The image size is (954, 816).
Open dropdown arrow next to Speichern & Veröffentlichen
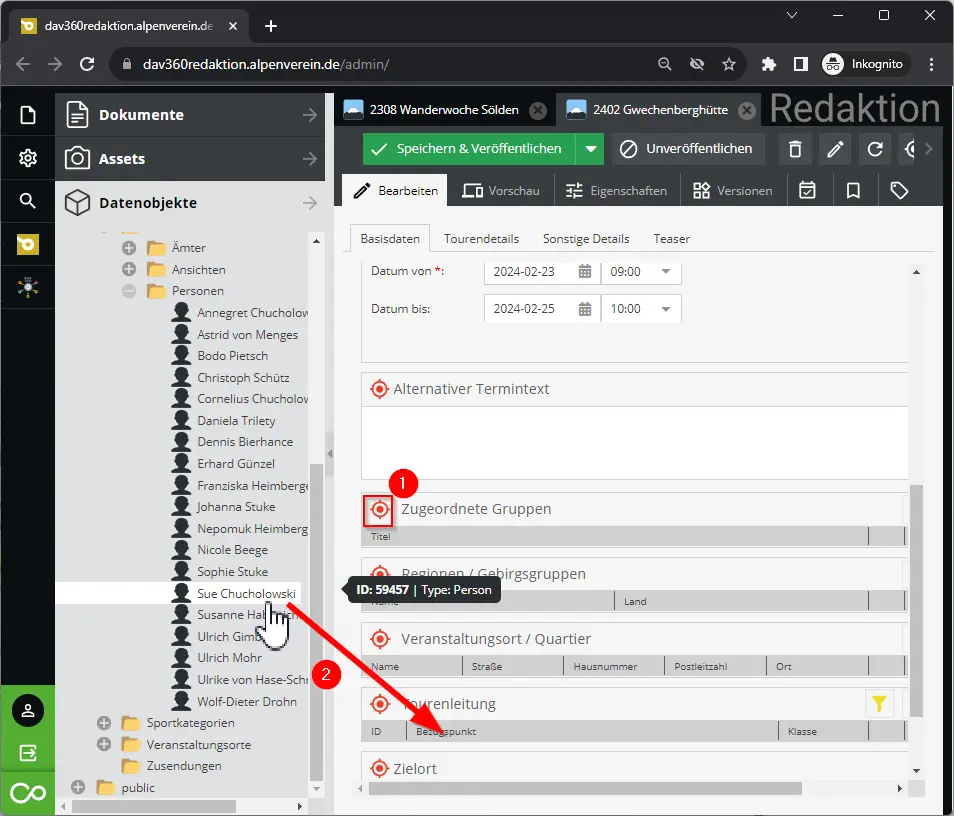click(591, 149)
